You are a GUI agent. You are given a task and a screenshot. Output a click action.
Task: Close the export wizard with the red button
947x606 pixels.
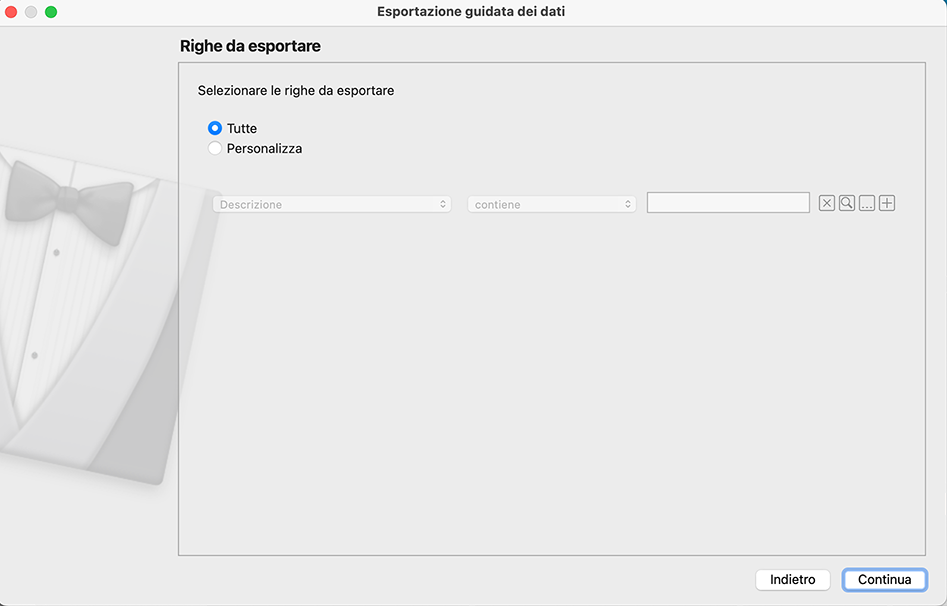click(x=12, y=12)
